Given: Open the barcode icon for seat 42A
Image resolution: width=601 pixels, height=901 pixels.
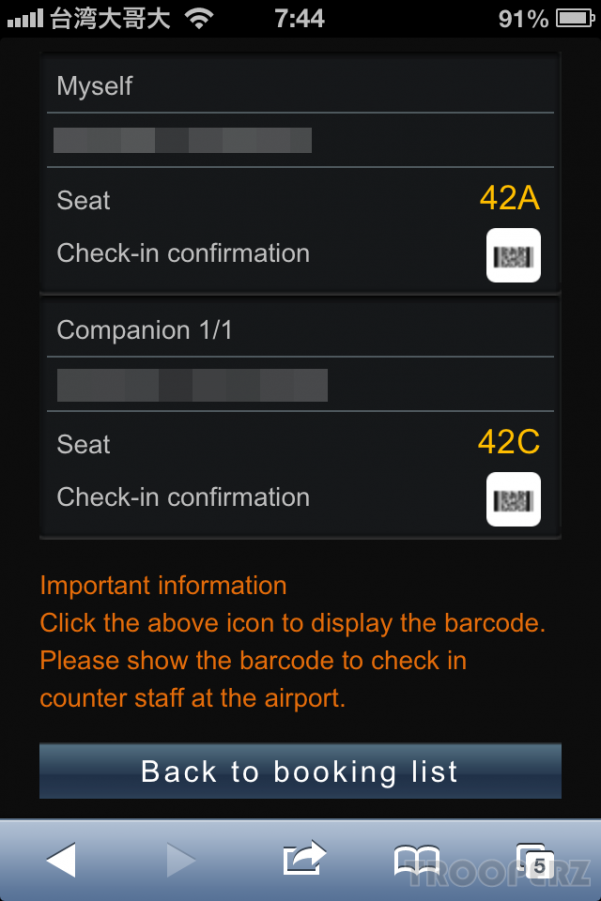Looking at the screenshot, I should click(513, 255).
